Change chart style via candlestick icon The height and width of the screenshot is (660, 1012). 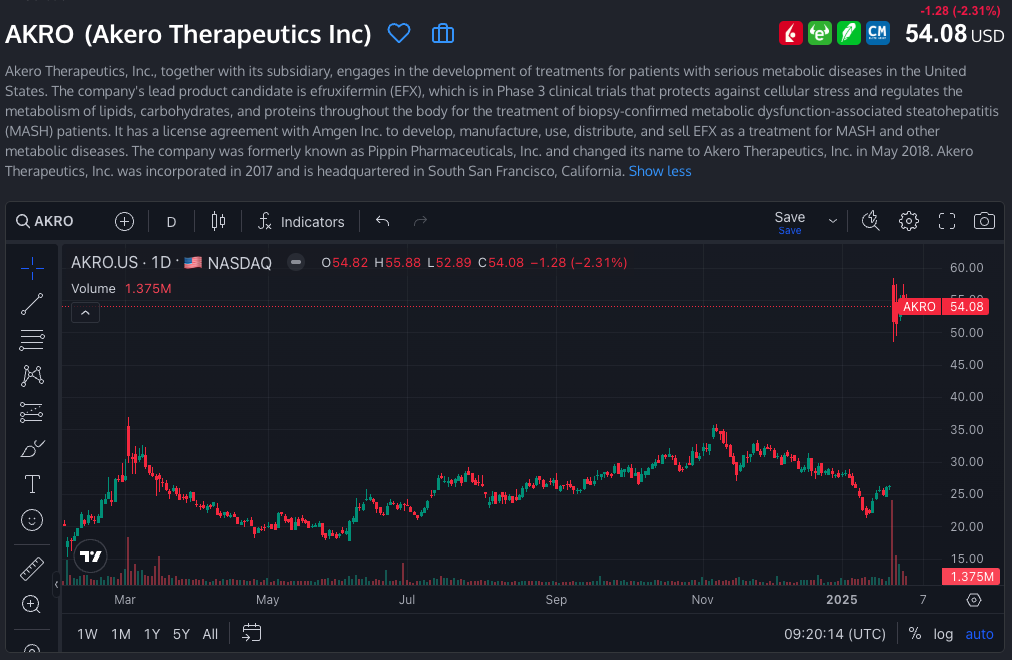tap(218, 221)
